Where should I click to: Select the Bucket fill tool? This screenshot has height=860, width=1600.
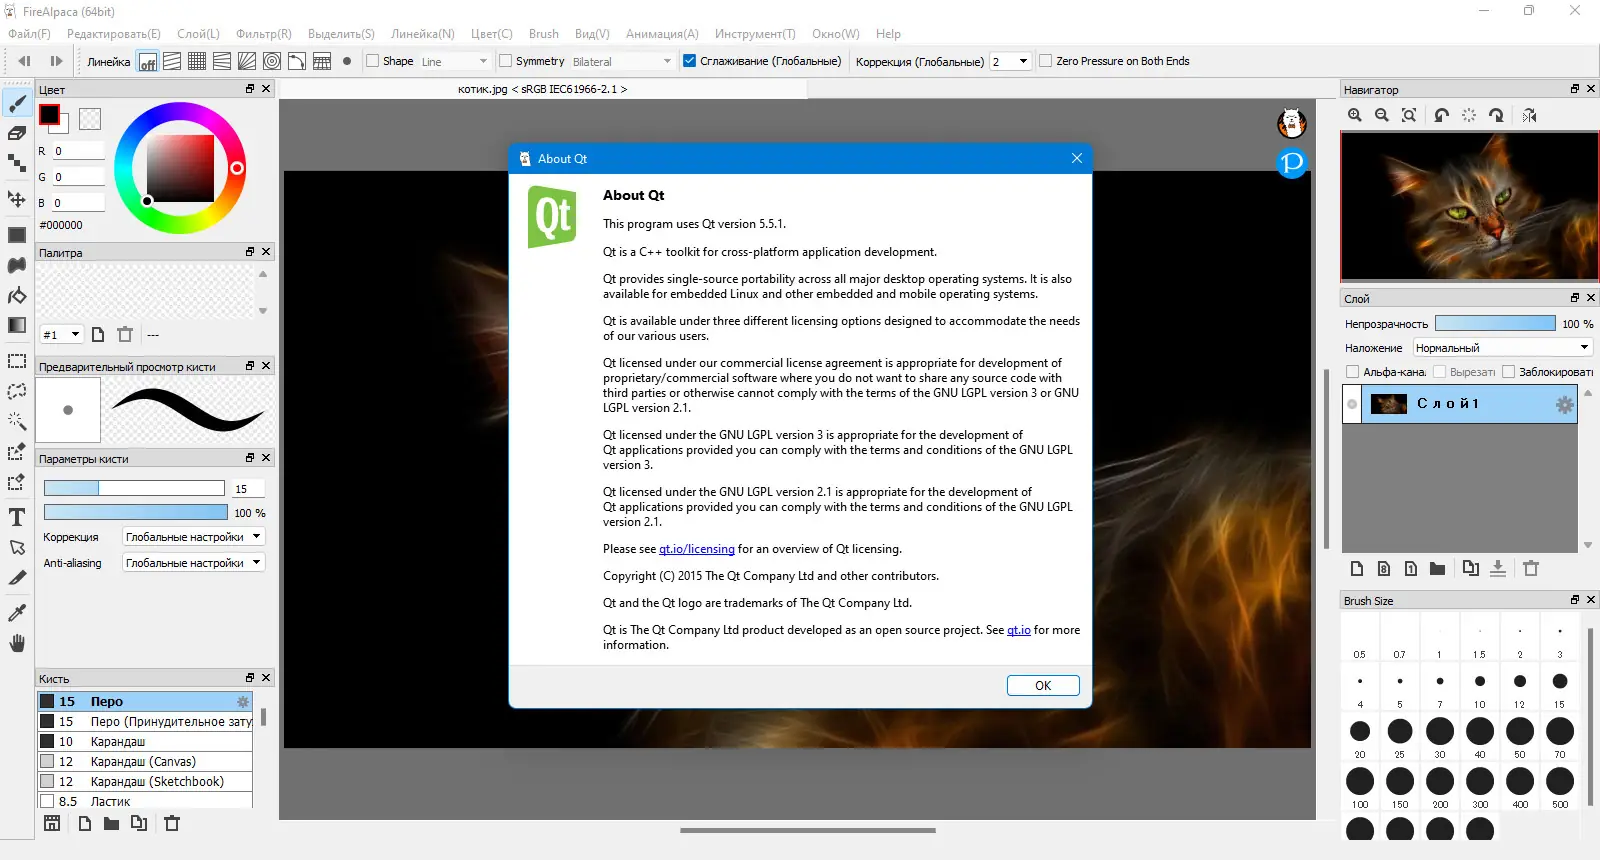pos(17,295)
